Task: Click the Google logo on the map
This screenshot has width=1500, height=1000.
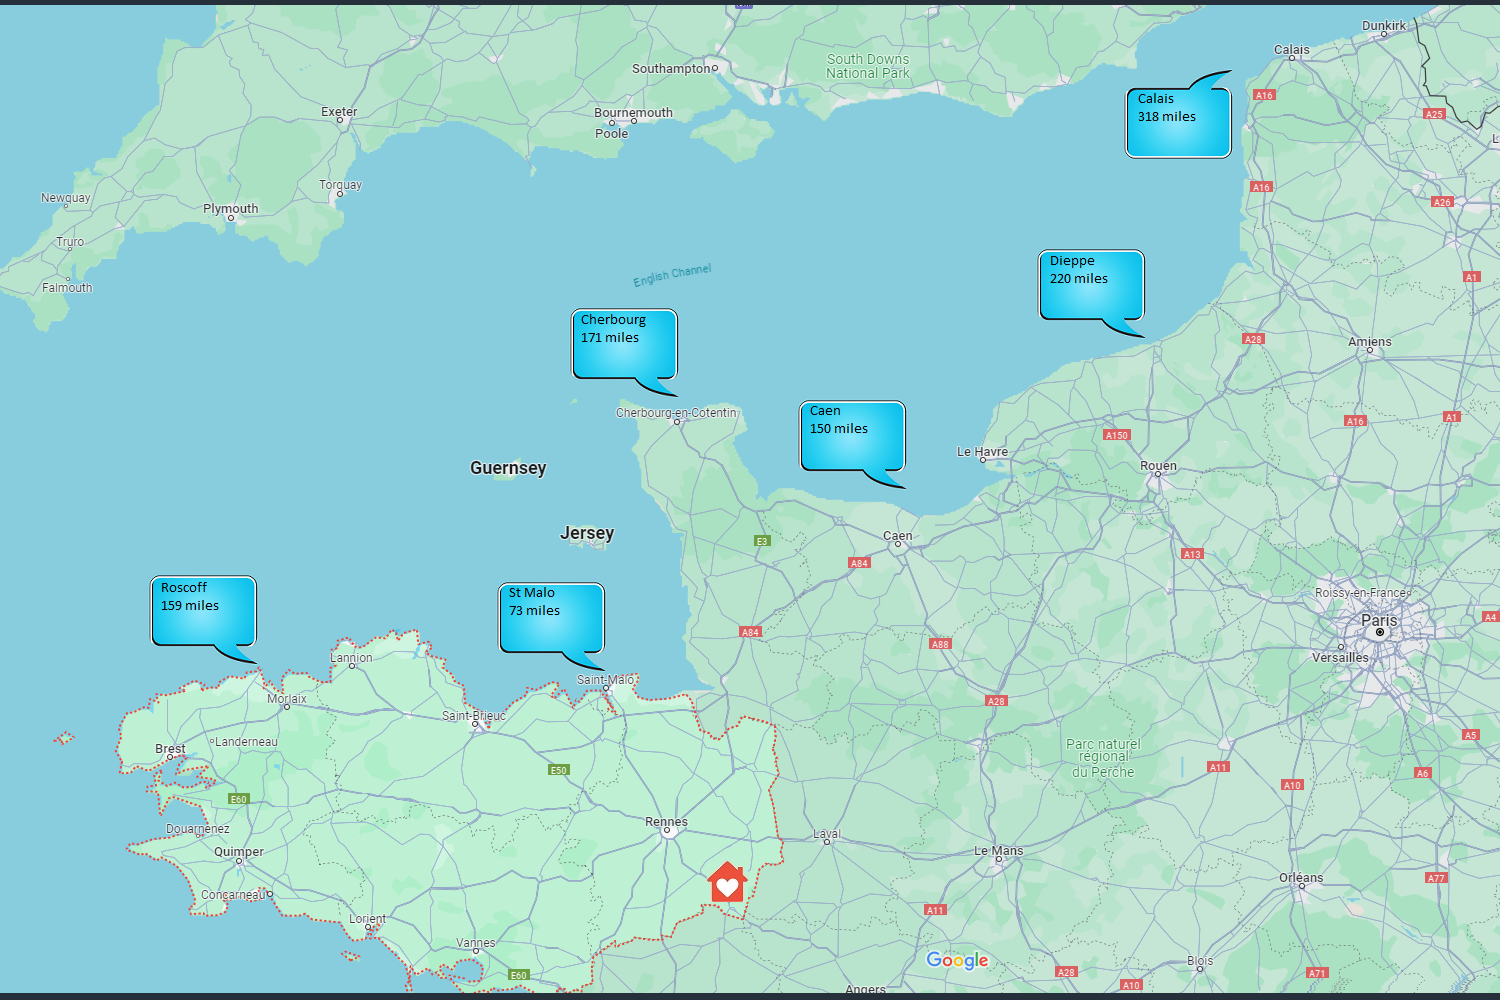Action: (x=957, y=960)
